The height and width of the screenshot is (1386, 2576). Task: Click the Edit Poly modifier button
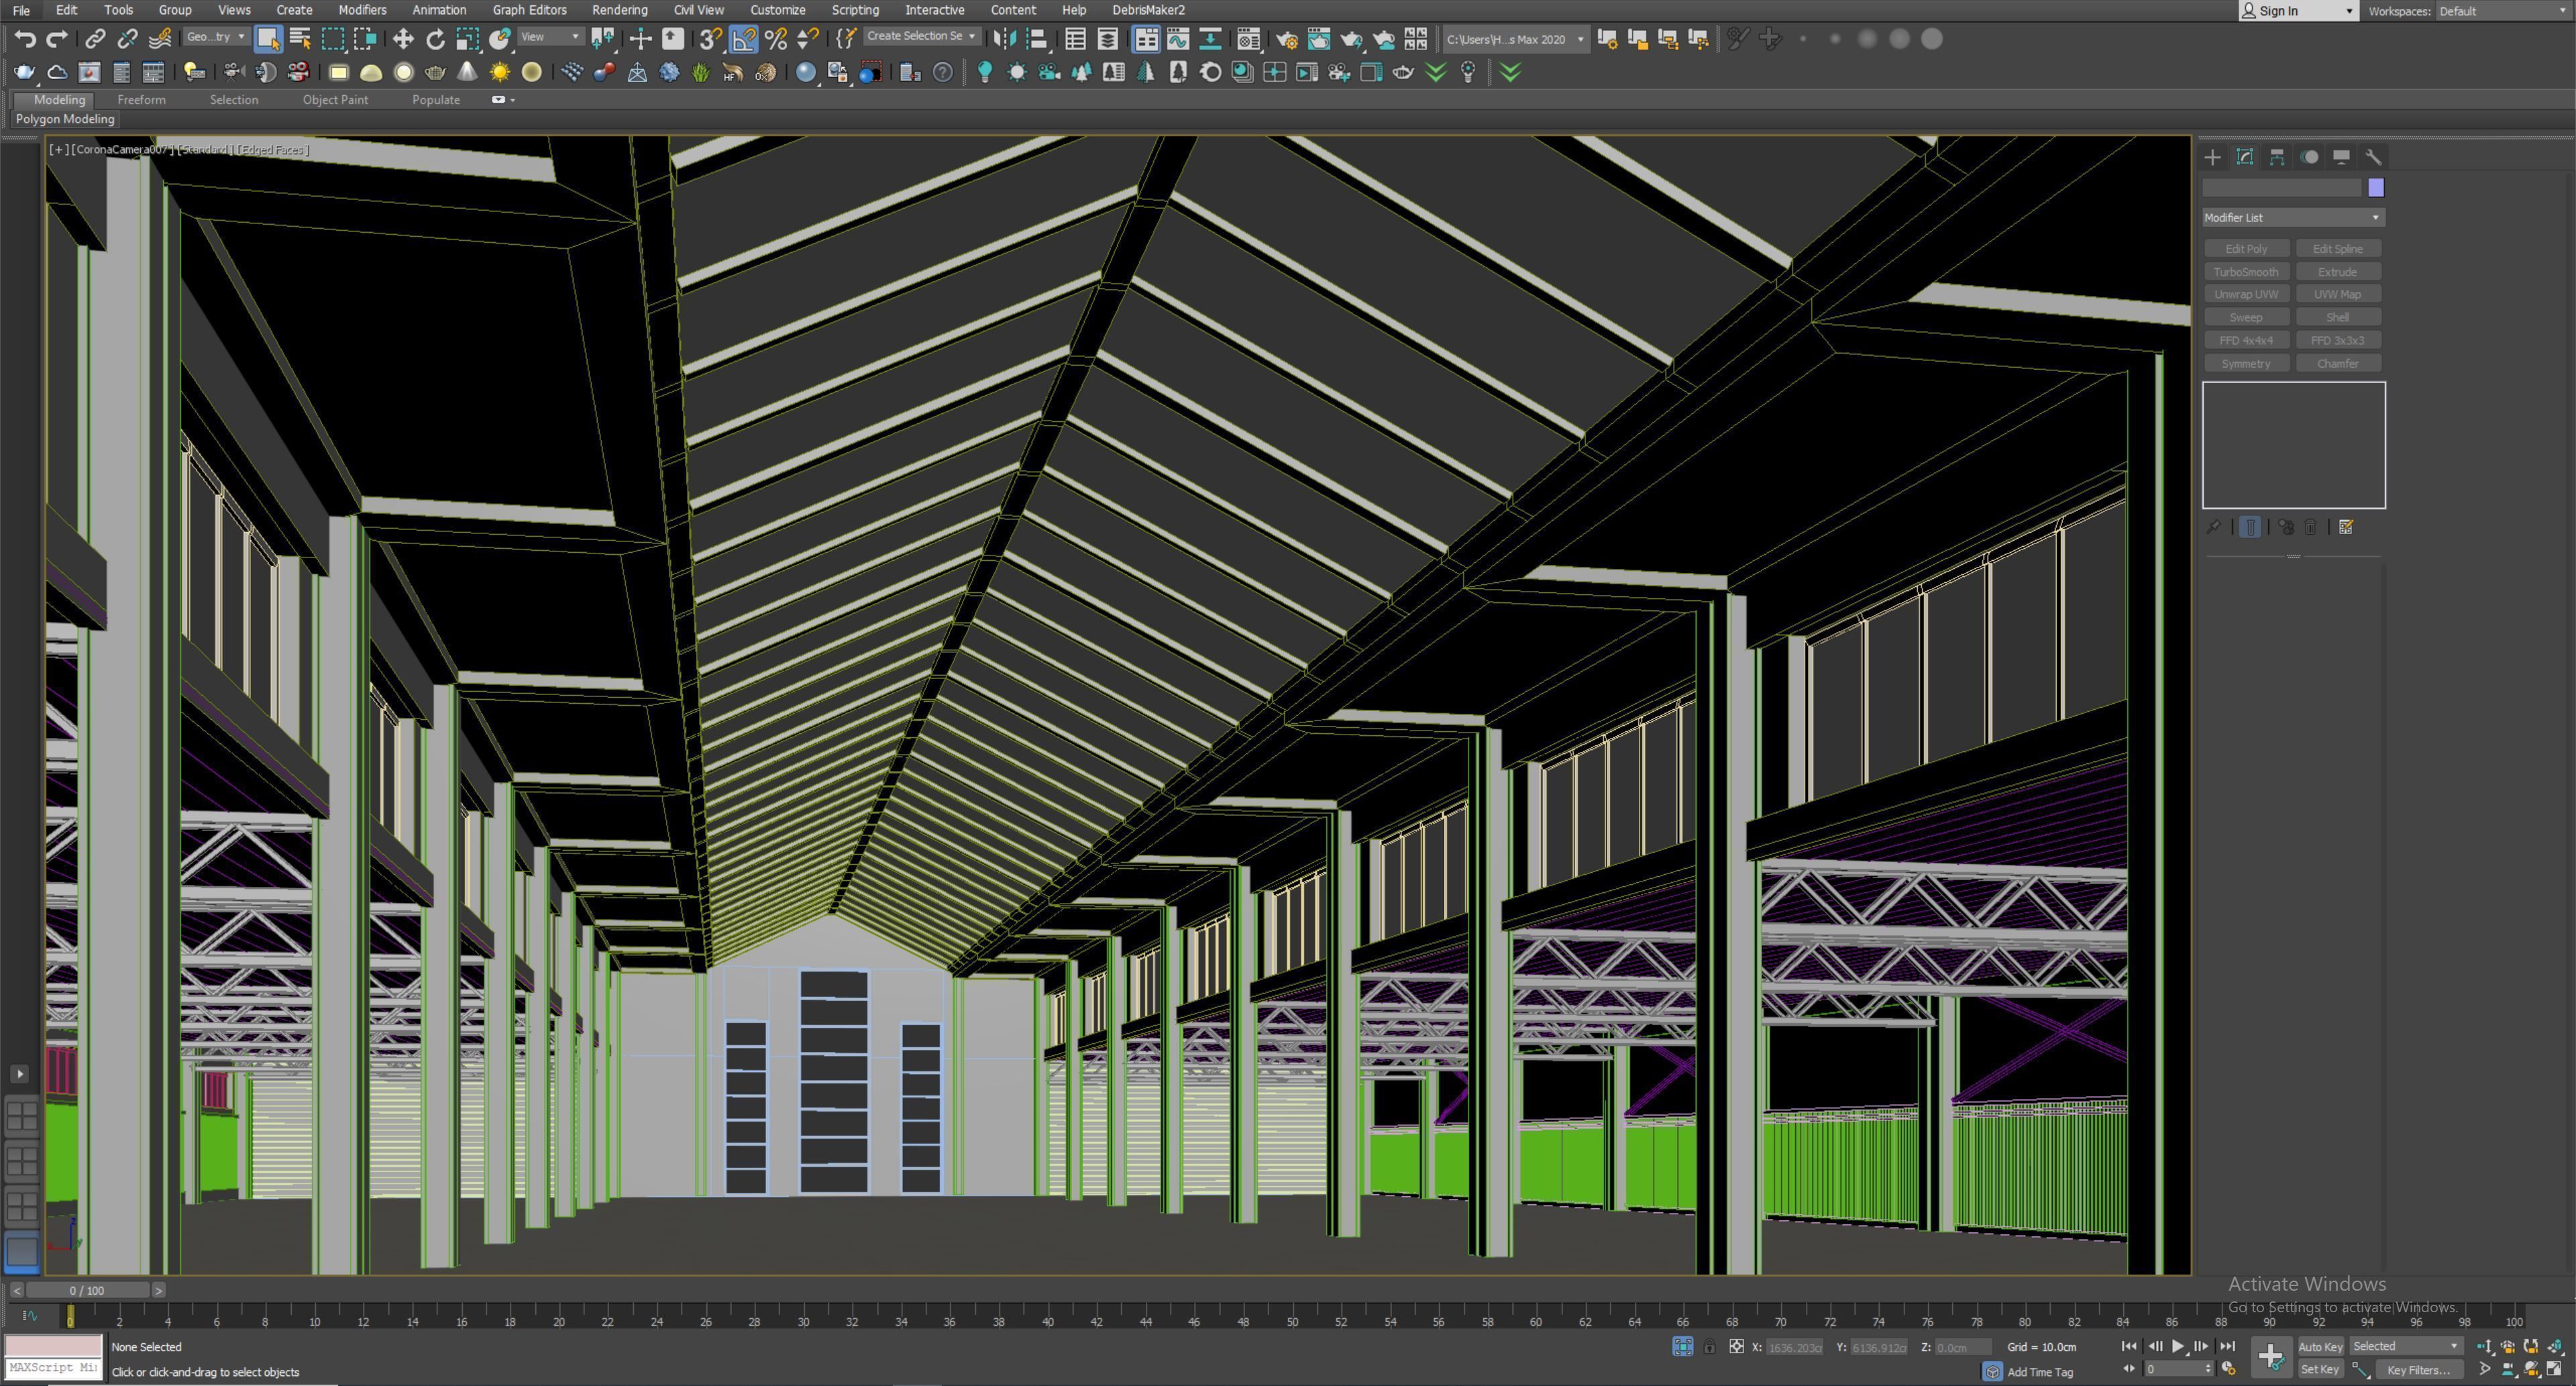2246,249
